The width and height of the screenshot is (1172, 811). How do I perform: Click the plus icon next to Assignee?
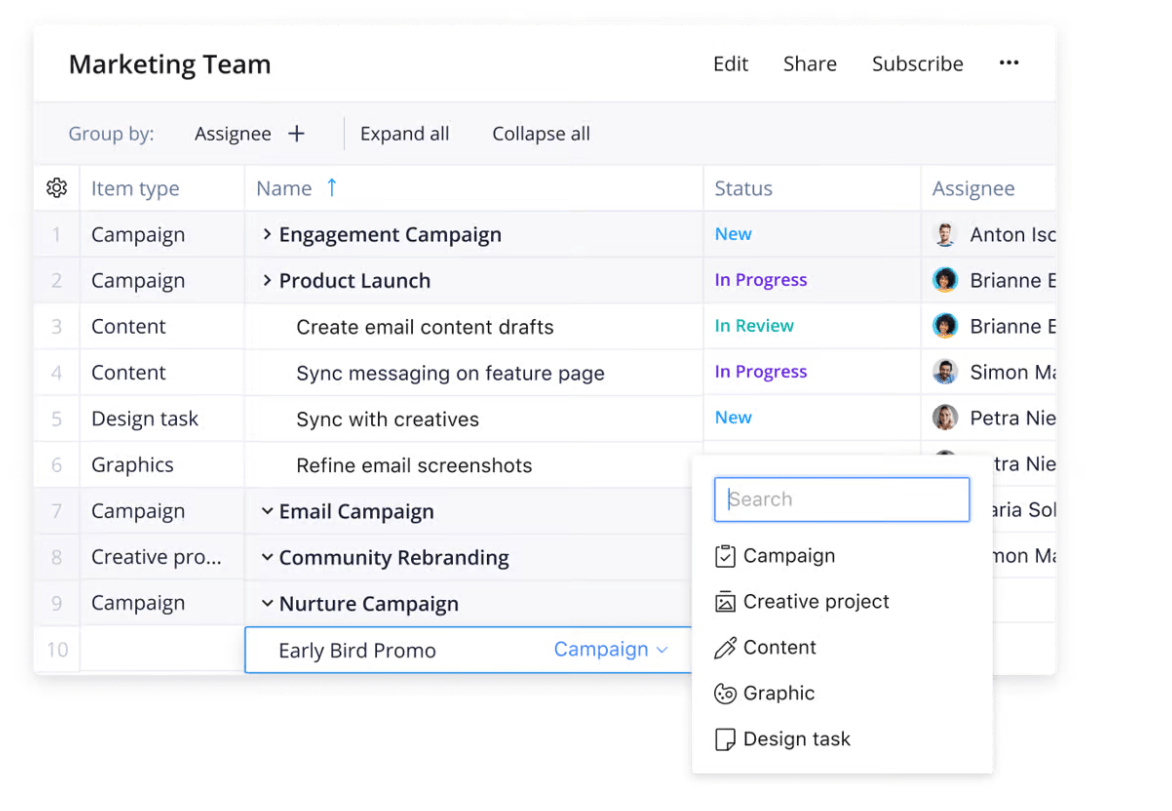point(296,134)
